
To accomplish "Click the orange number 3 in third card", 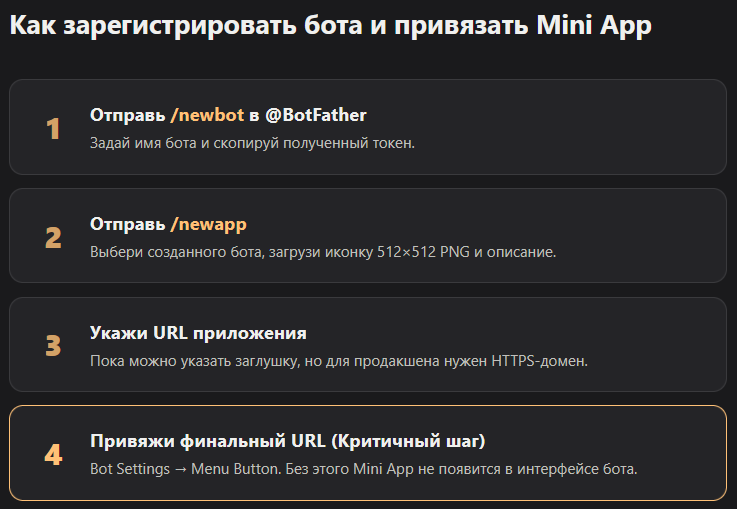I will point(53,346).
